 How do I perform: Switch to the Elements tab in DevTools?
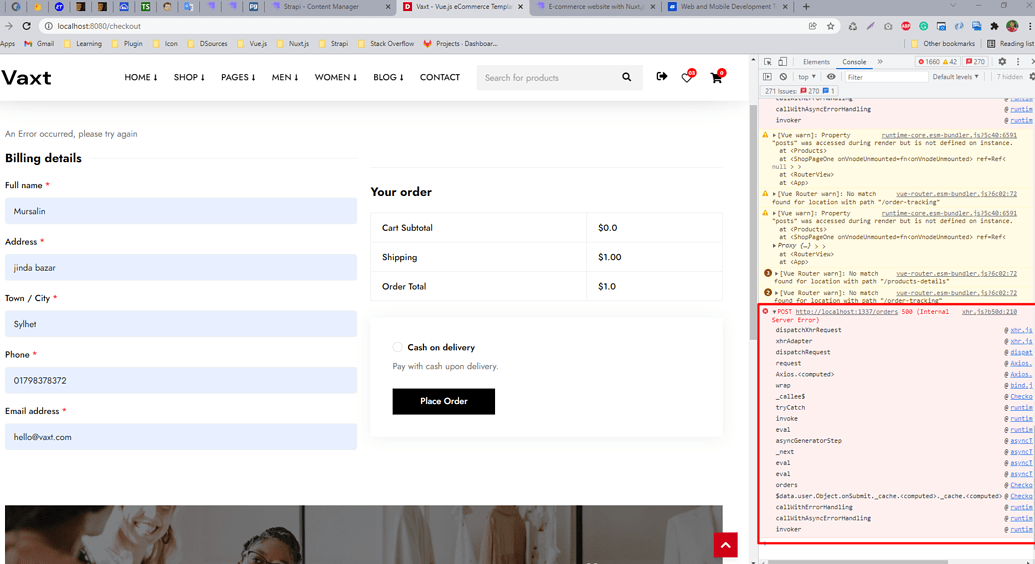(816, 62)
